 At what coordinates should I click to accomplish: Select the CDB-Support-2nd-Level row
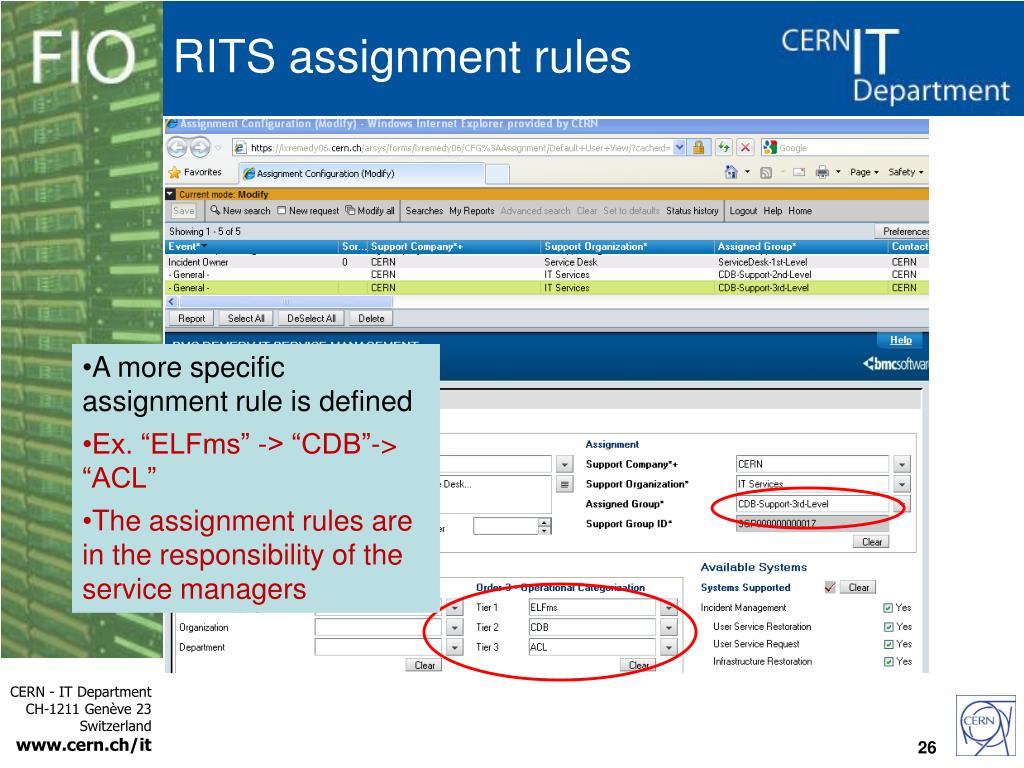point(547,275)
